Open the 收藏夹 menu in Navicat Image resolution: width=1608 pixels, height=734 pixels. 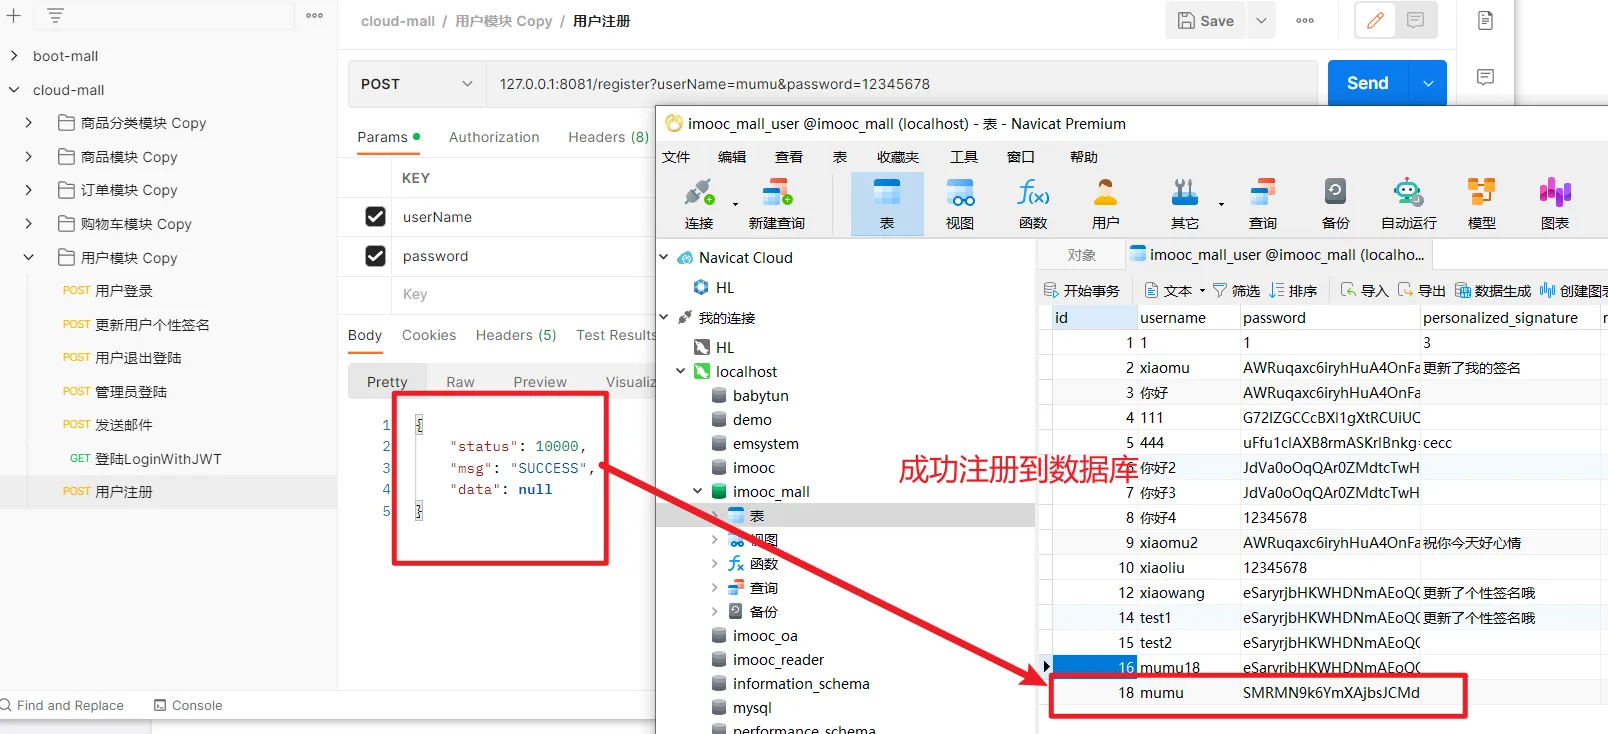click(x=898, y=157)
